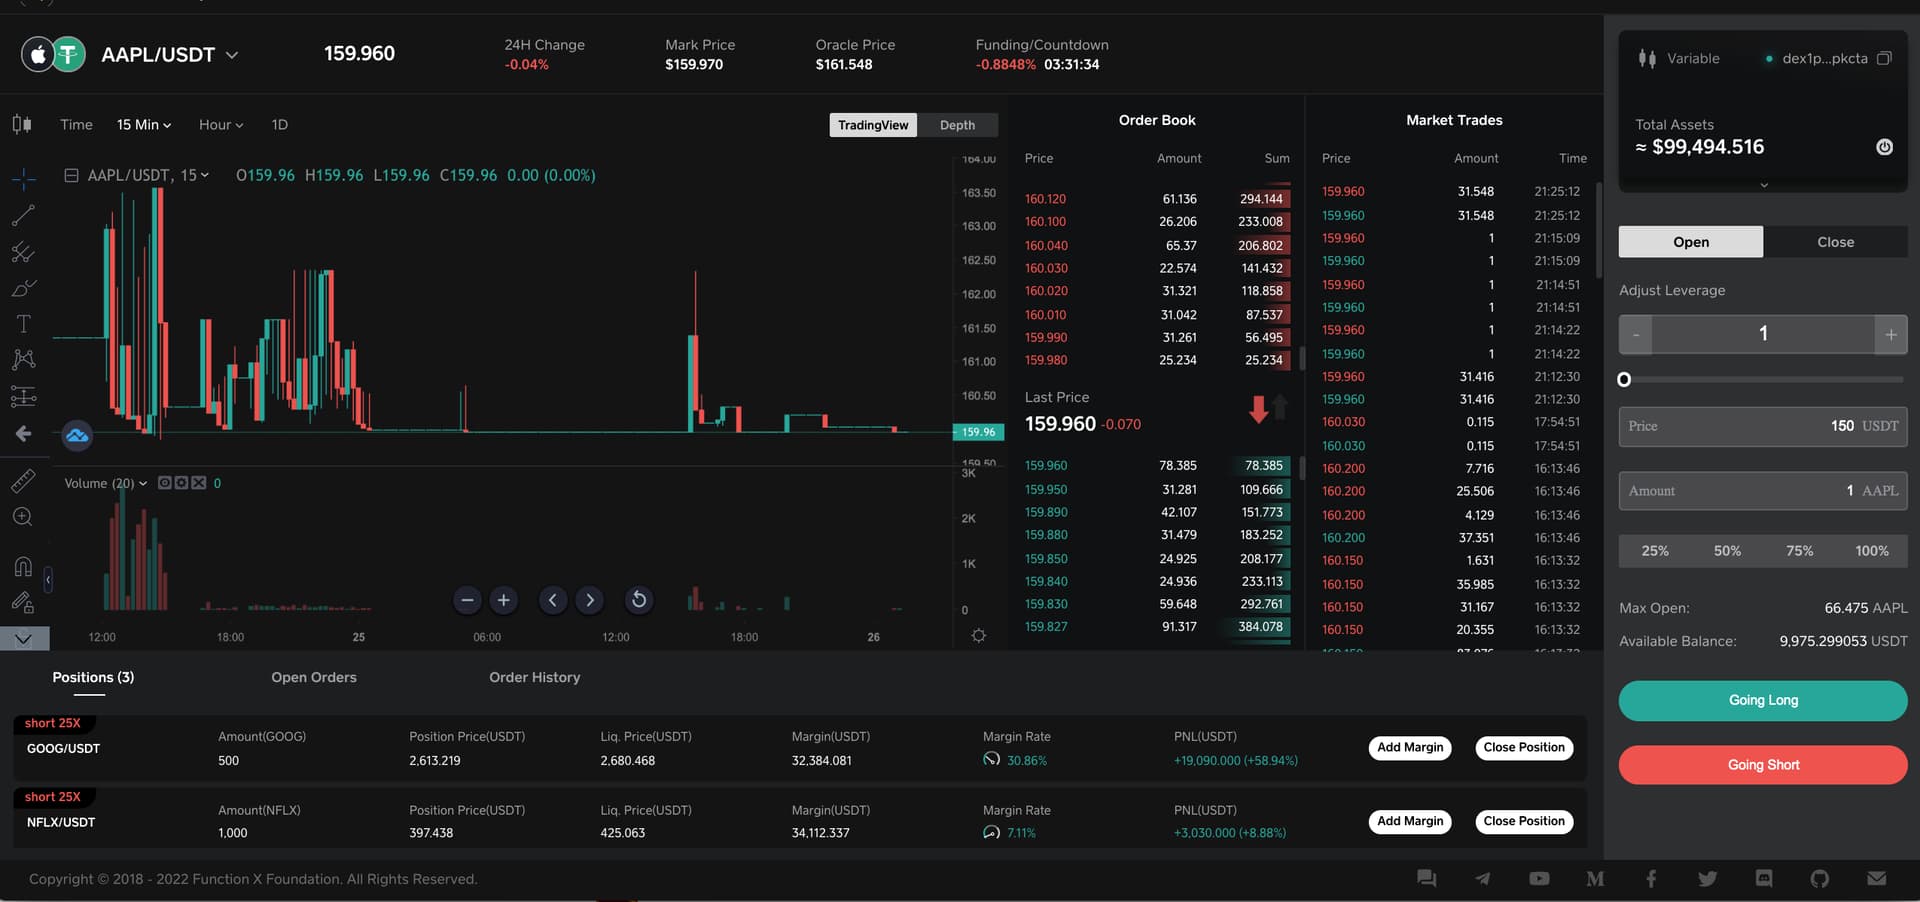Click the Twitter icon in the footer
The image size is (1920, 902).
point(1707,878)
